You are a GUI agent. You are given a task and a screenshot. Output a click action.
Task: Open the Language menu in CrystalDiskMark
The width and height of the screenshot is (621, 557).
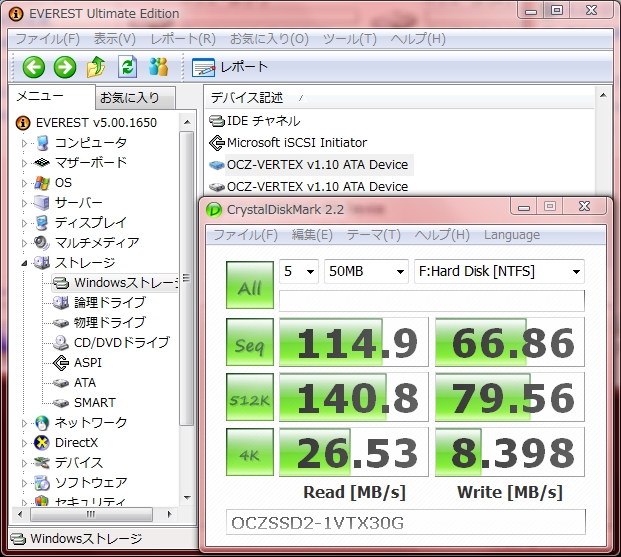511,235
